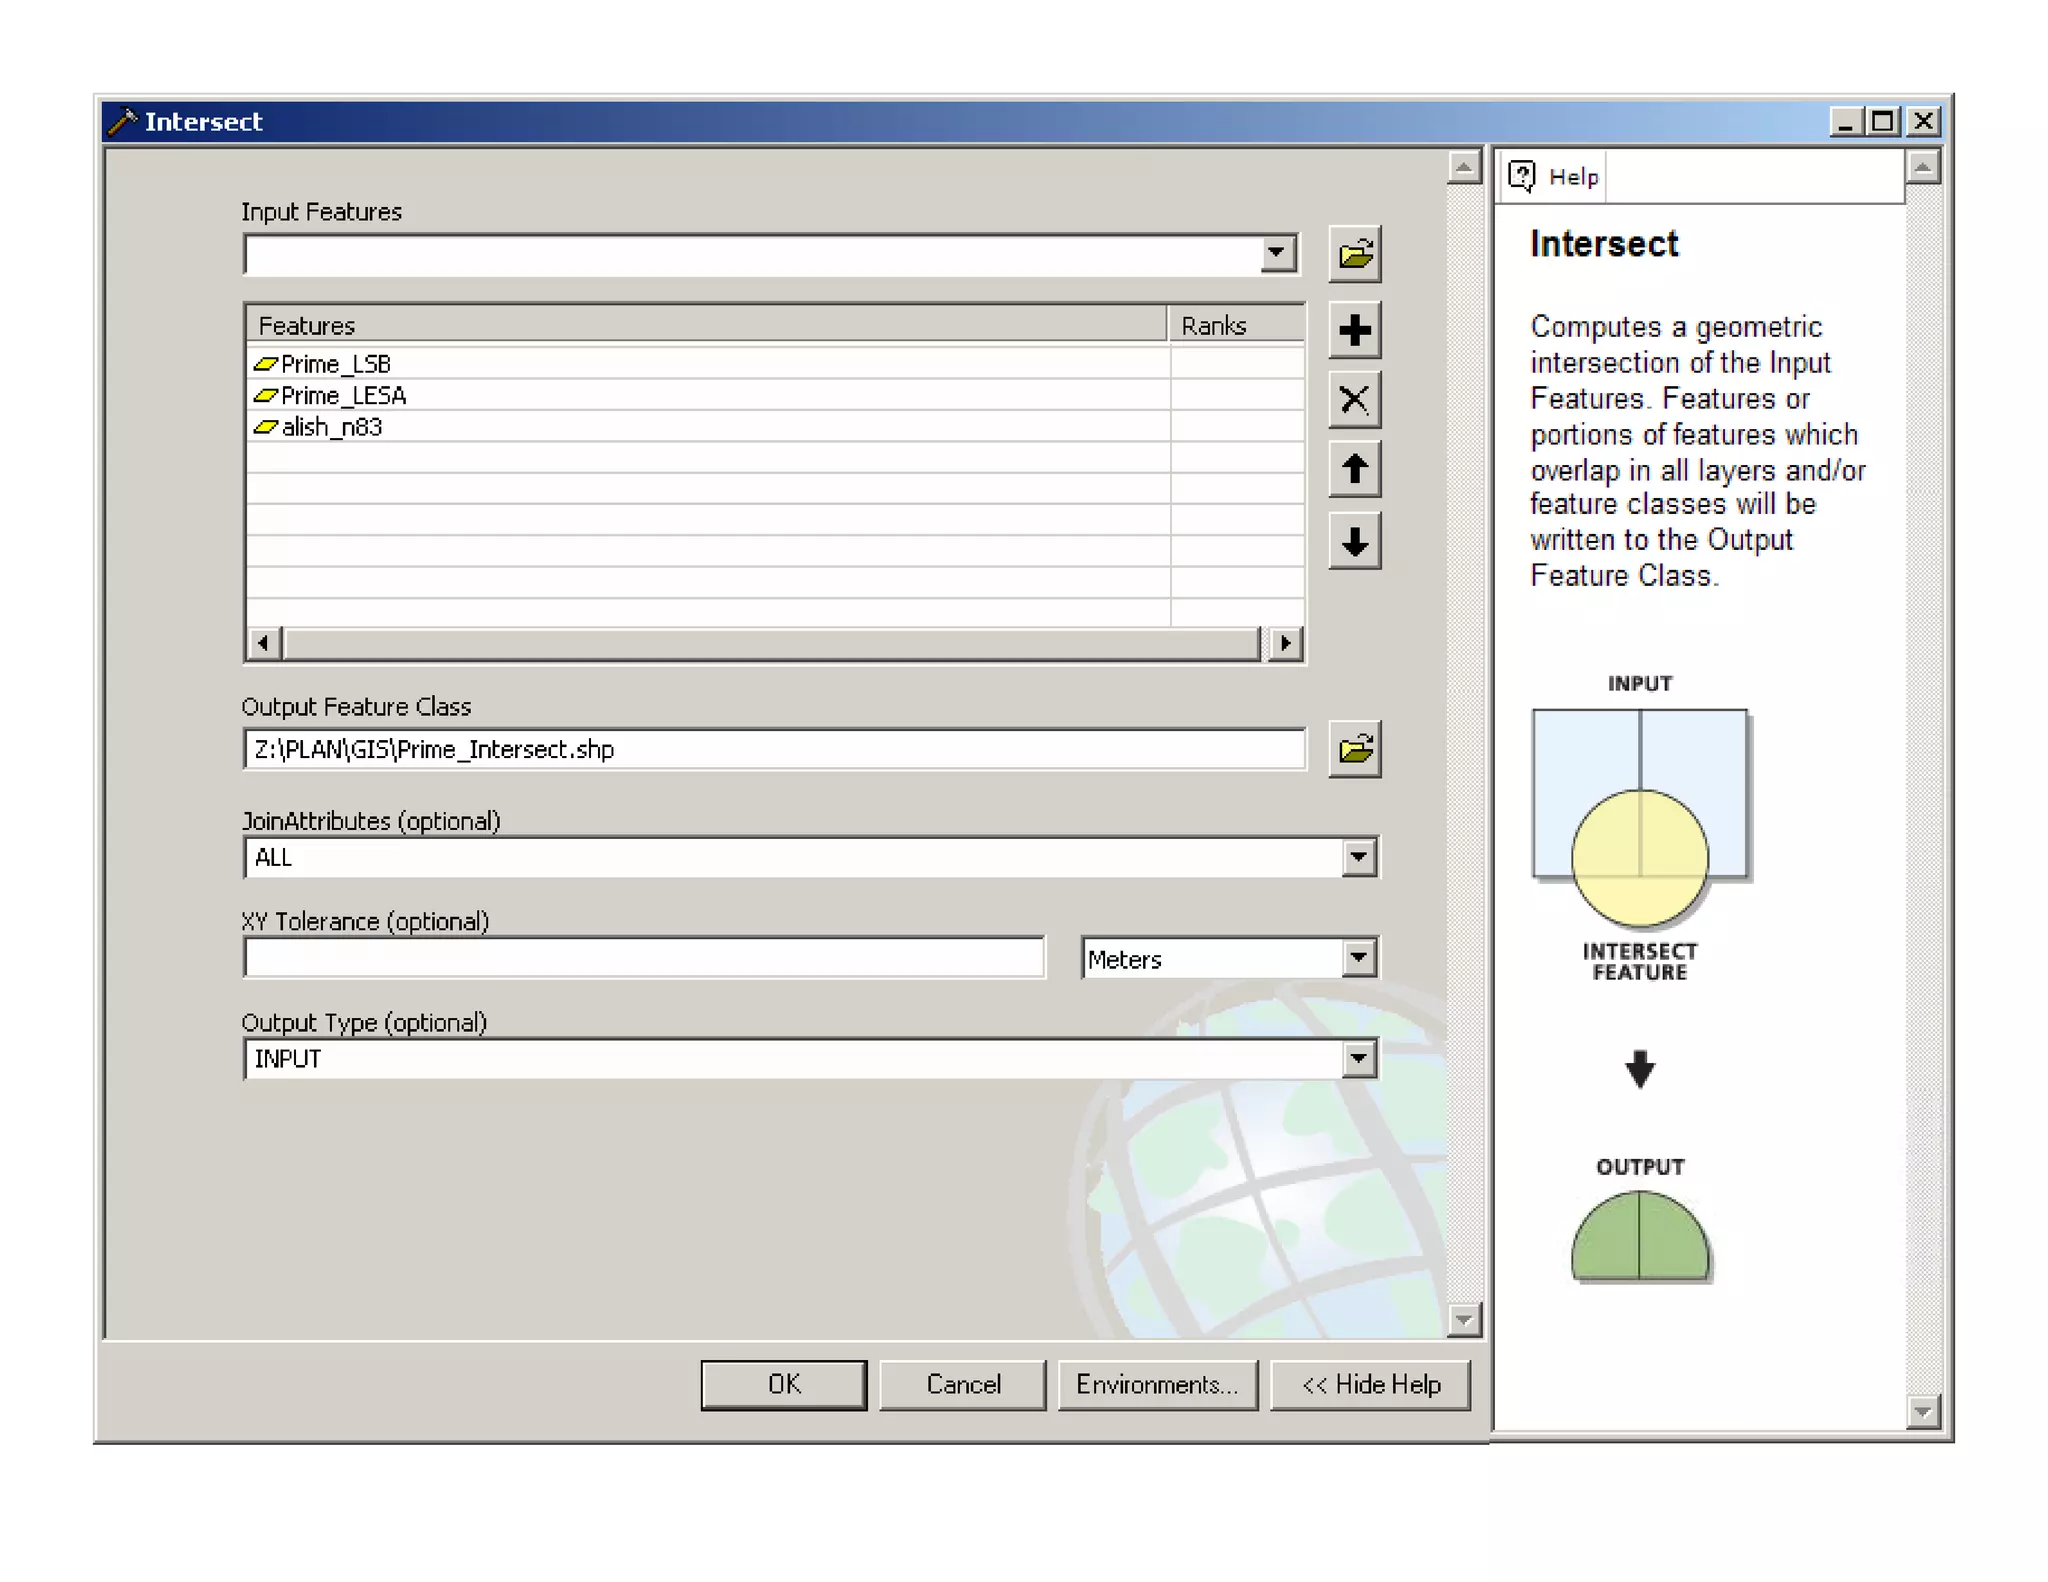Open the Meters units dropdown
Viewport: 2048px width, 1582px height.
pos(1357,959)
